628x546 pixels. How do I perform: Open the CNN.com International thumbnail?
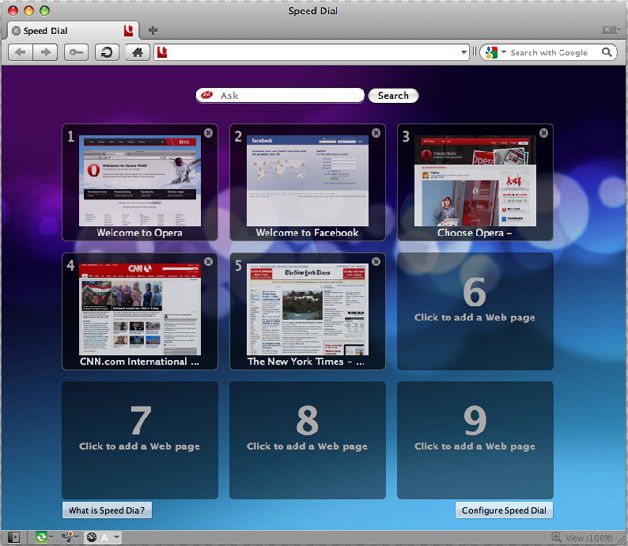tap(140, 310)
